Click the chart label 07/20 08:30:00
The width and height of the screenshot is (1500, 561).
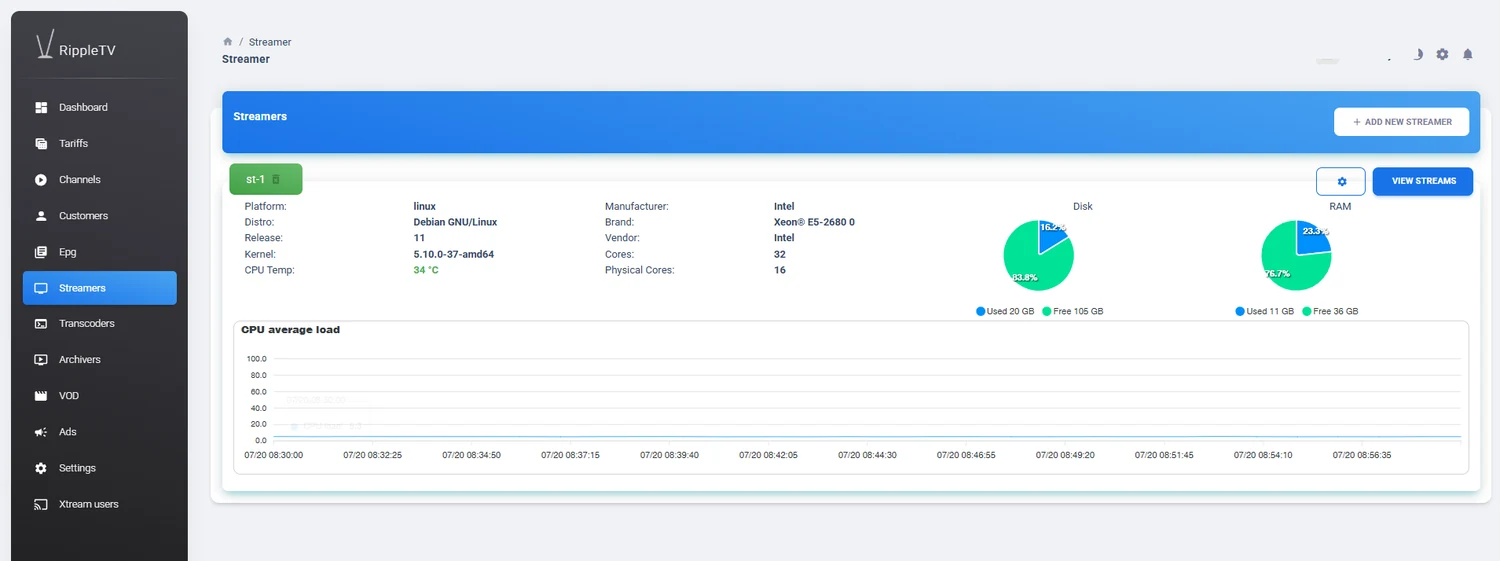[x=274, y=454]
